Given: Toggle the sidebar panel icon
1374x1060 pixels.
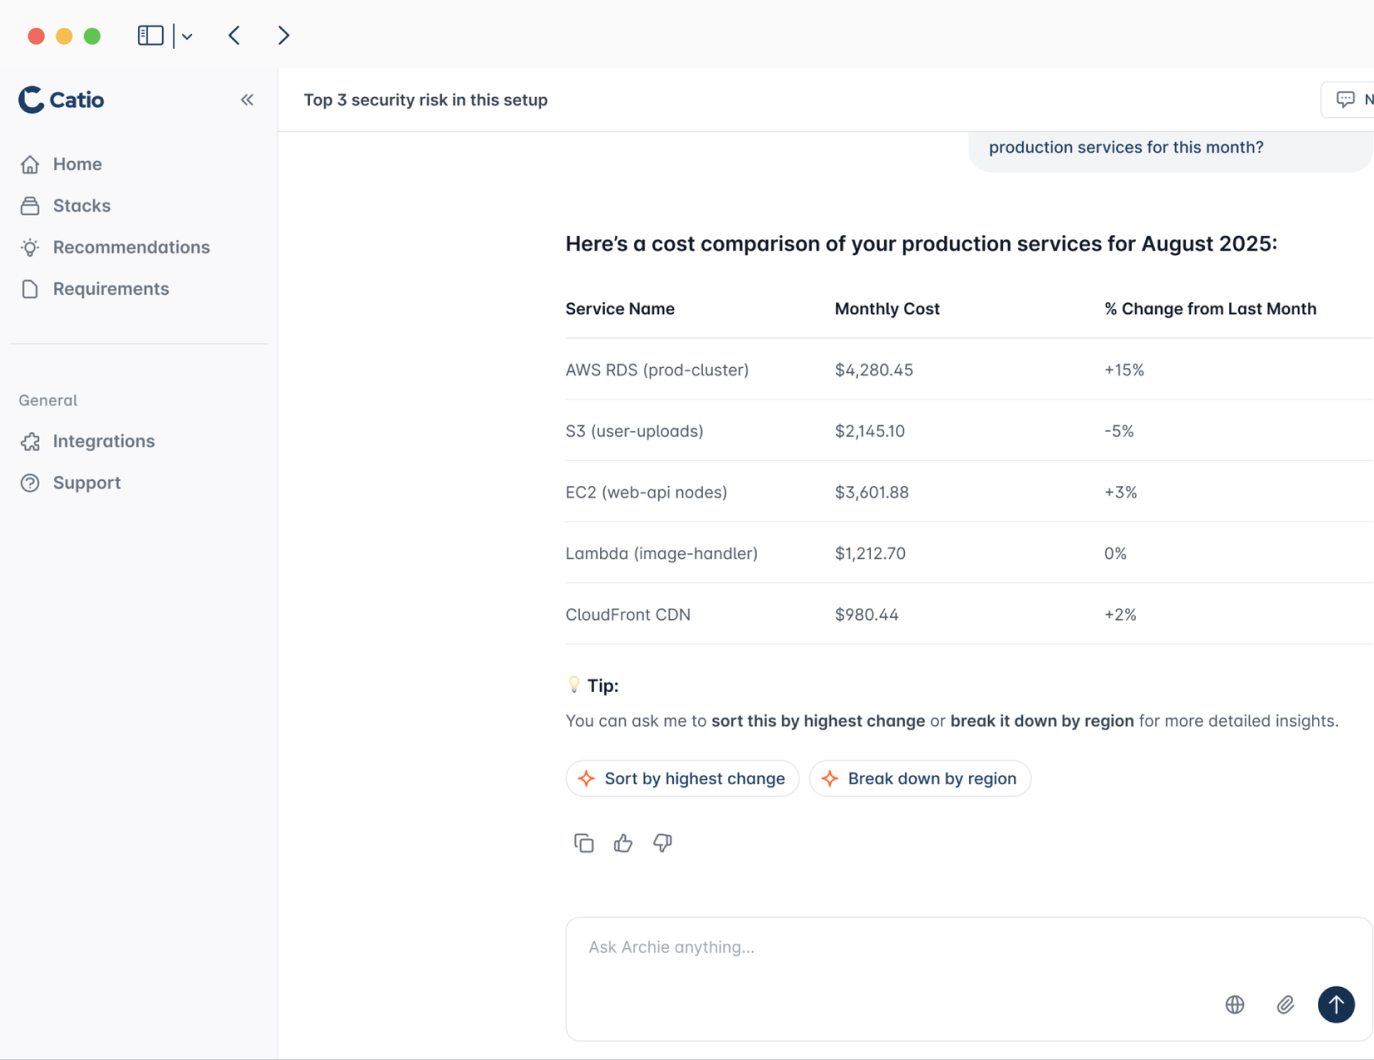Looking at the screenshot, I should (148, 35).
